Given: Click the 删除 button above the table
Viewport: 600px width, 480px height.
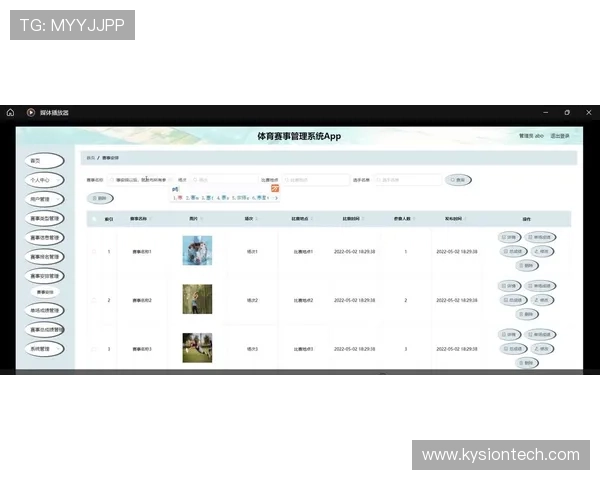Looking at the screenshot, I should tap(99, 198).
